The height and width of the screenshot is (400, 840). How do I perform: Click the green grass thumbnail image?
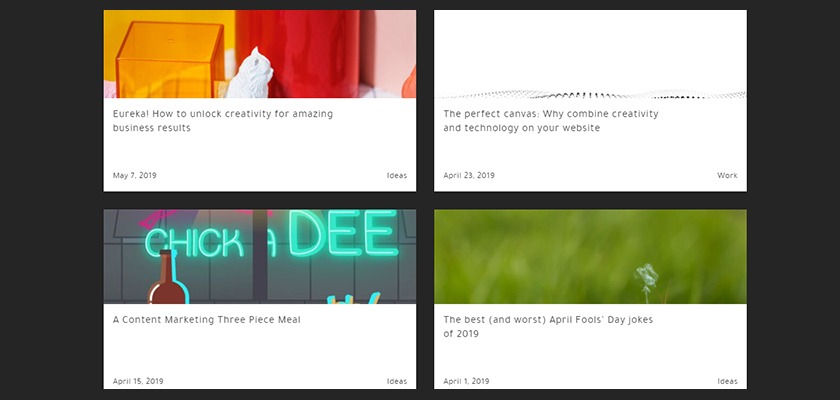coord(590,256)
